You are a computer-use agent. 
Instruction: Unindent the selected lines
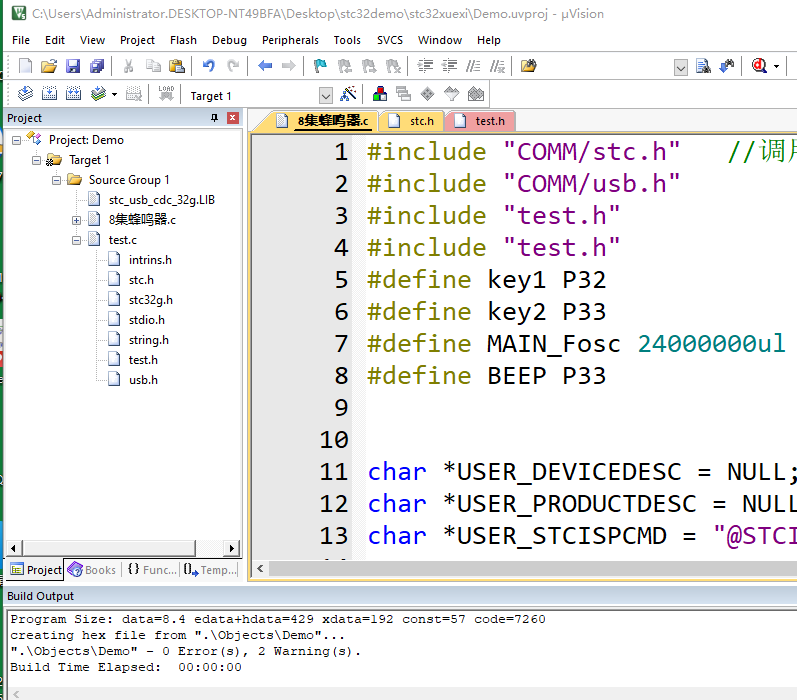(449, 66)
